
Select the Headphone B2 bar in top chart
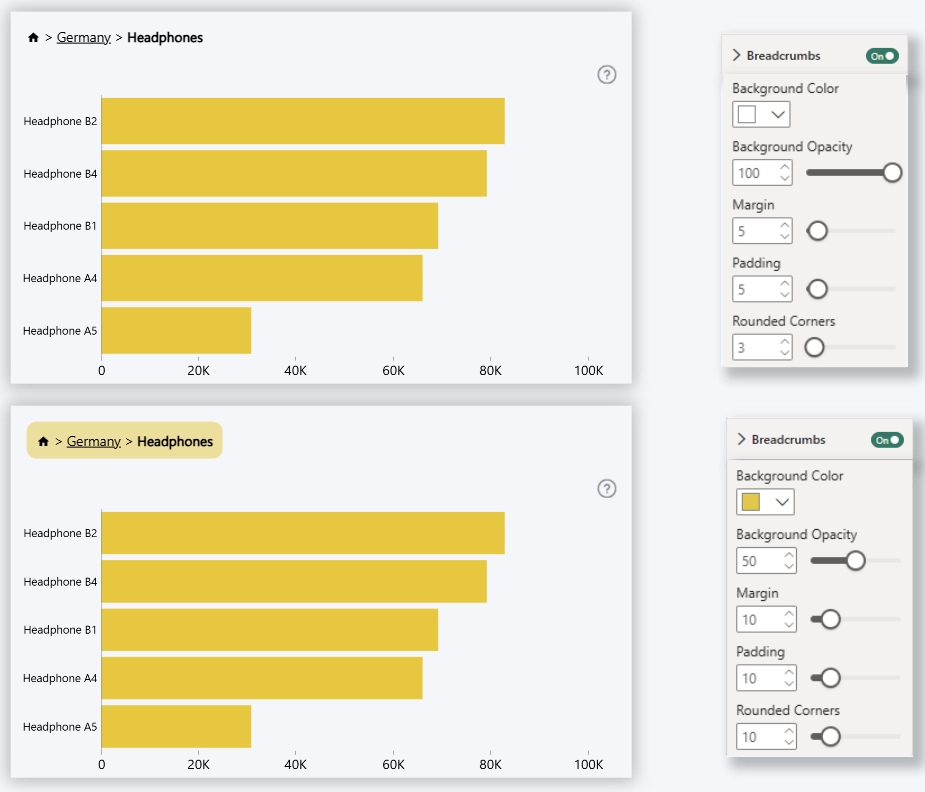(x=302, y=121)
